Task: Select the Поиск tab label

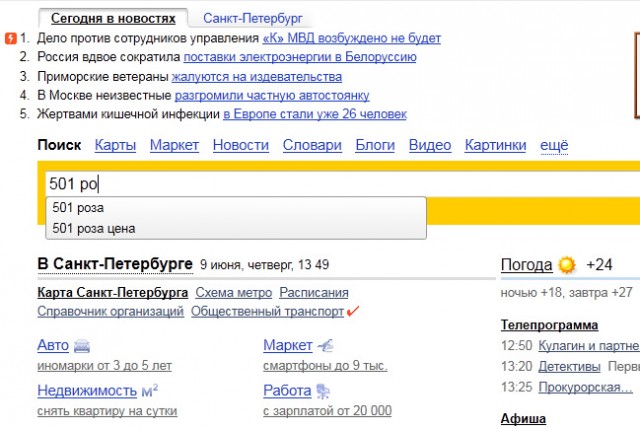Action: tap(59, 145)
